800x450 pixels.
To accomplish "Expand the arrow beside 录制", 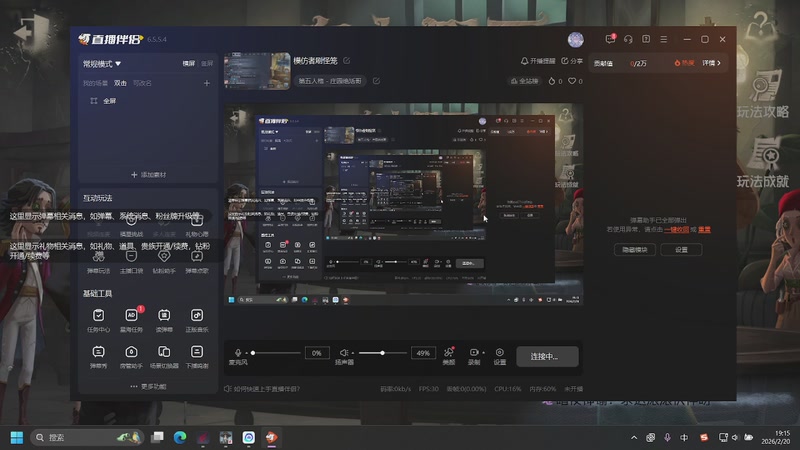I will [x=483, y=353].
